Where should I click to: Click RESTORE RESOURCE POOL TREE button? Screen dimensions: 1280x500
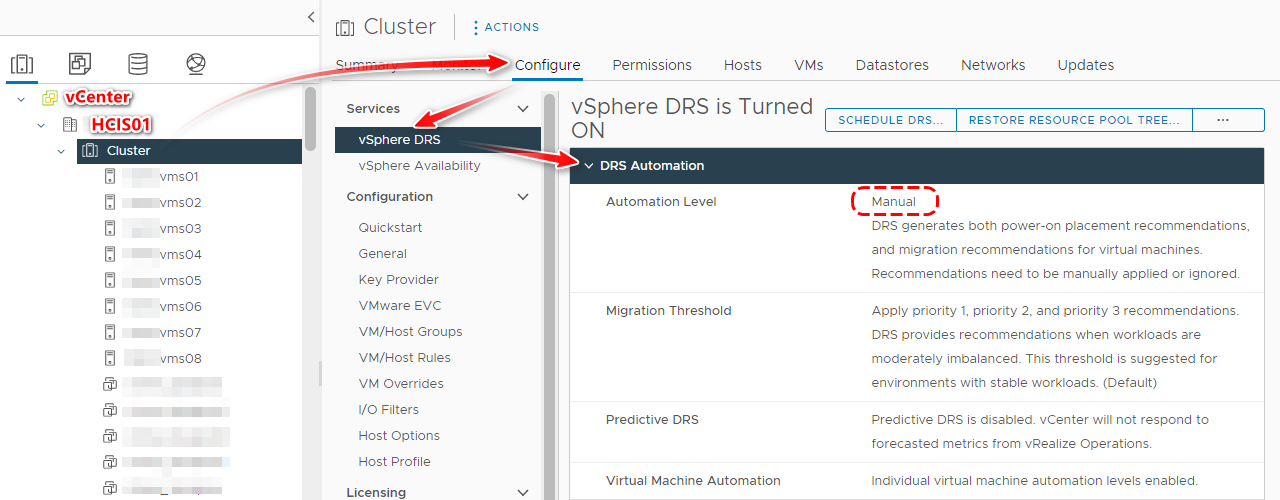(x=1074, y=120)
